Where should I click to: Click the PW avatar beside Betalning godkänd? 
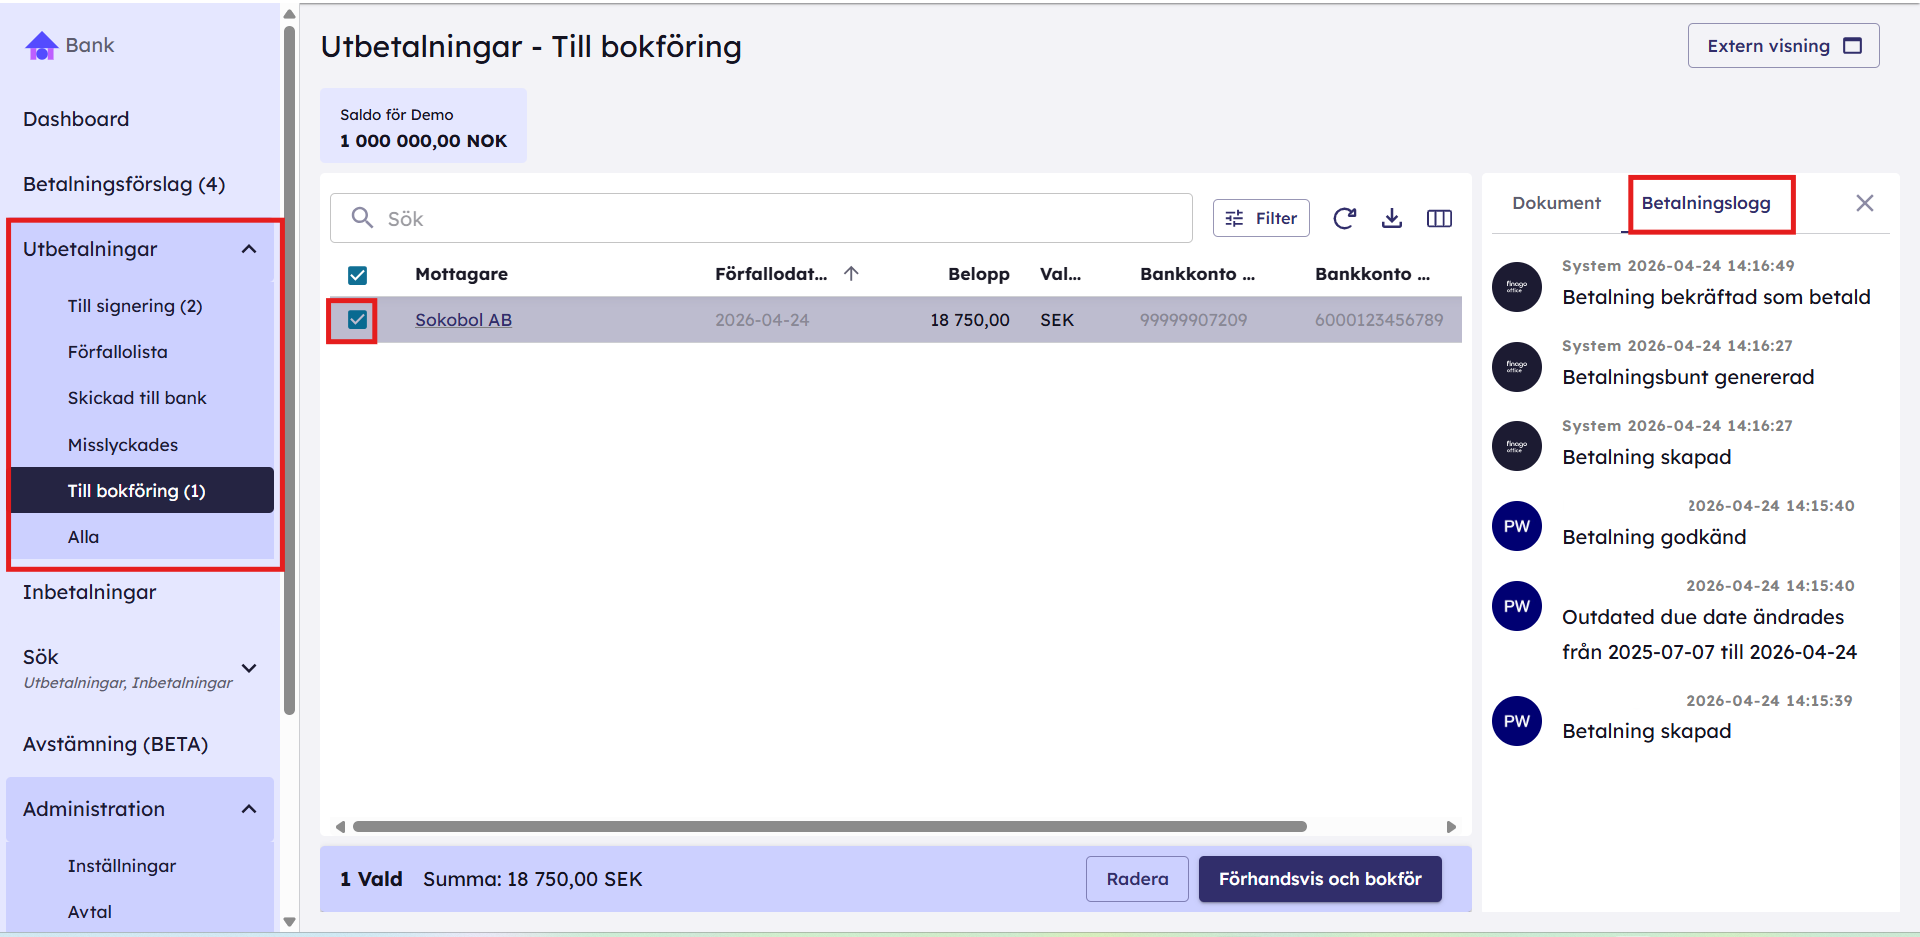[x=1516, y=526]
